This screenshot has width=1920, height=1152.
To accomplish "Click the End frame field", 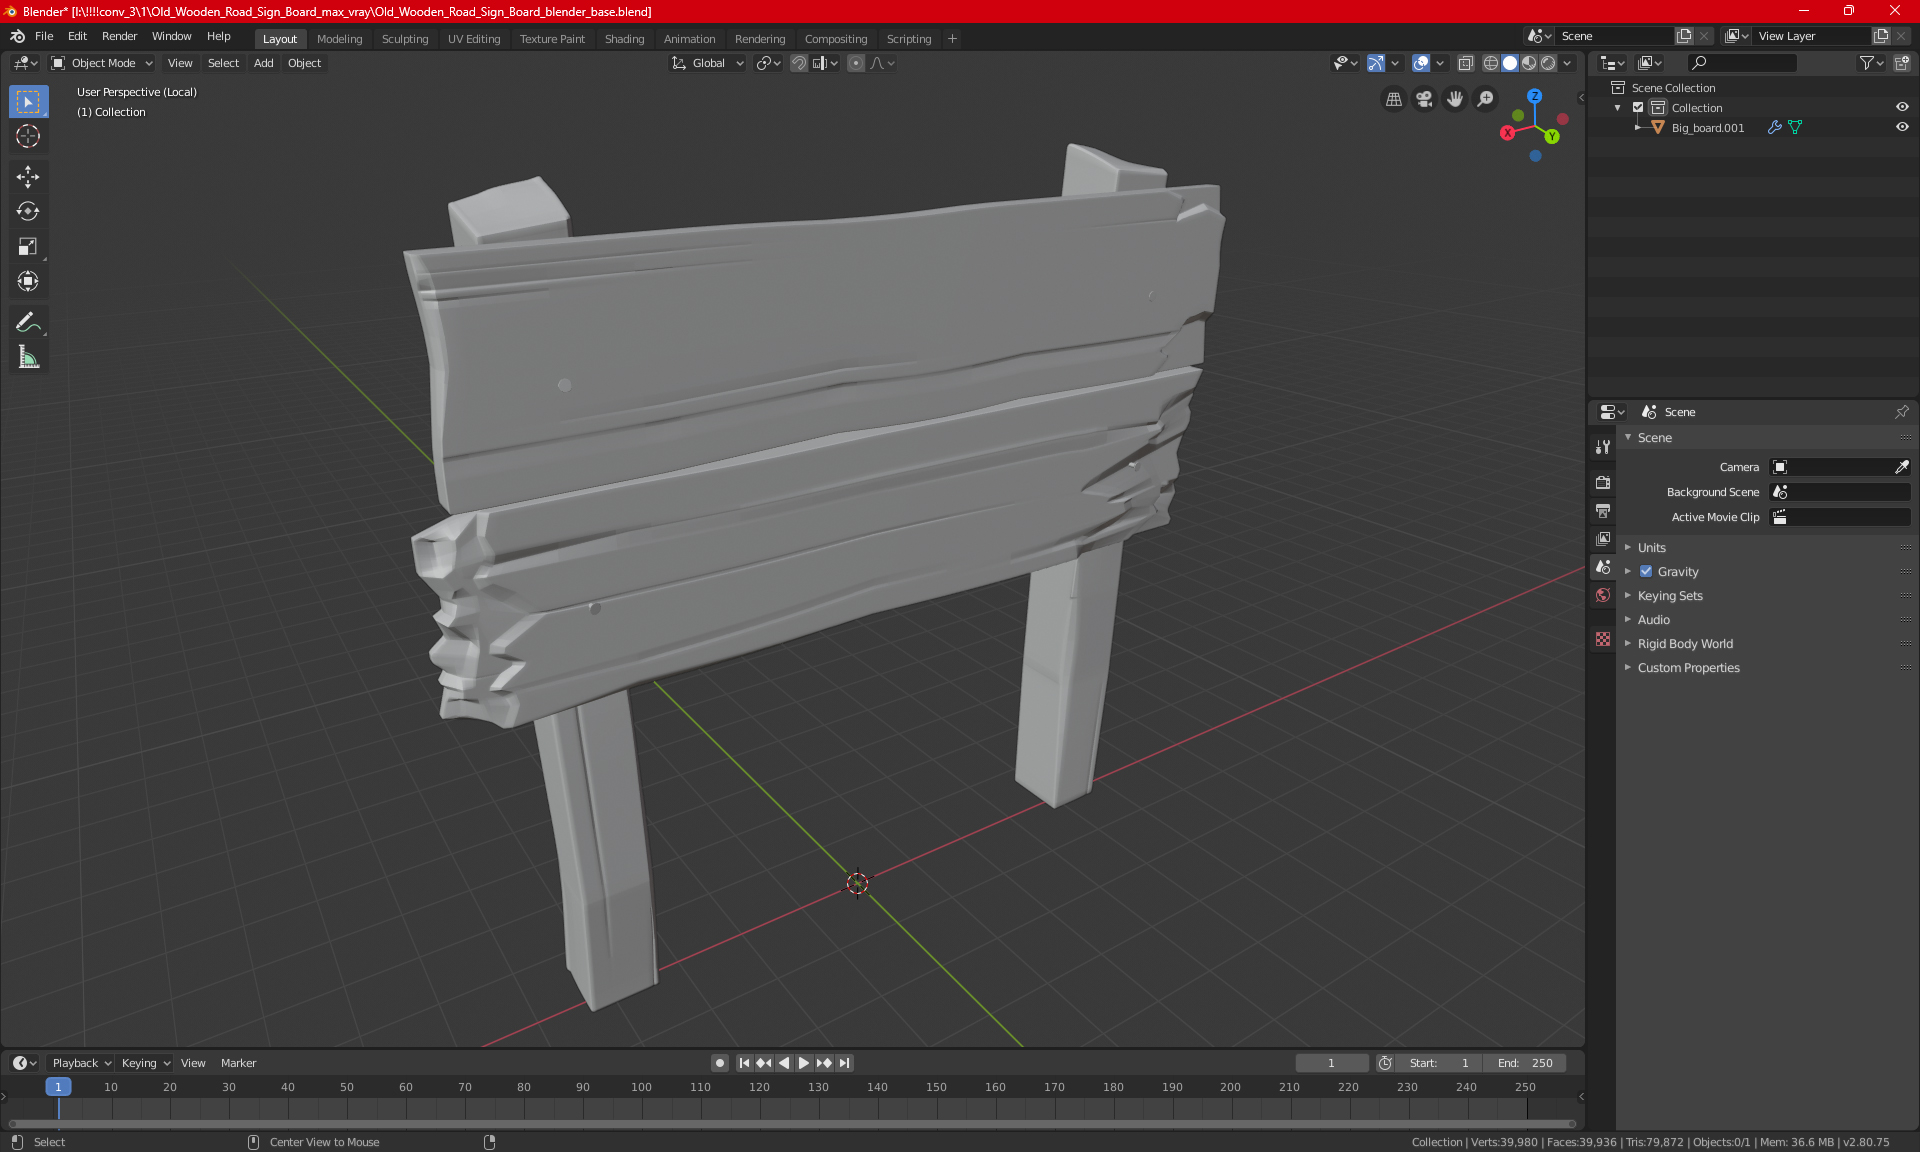I will pyautogui.click(x=1525, y=1063).
